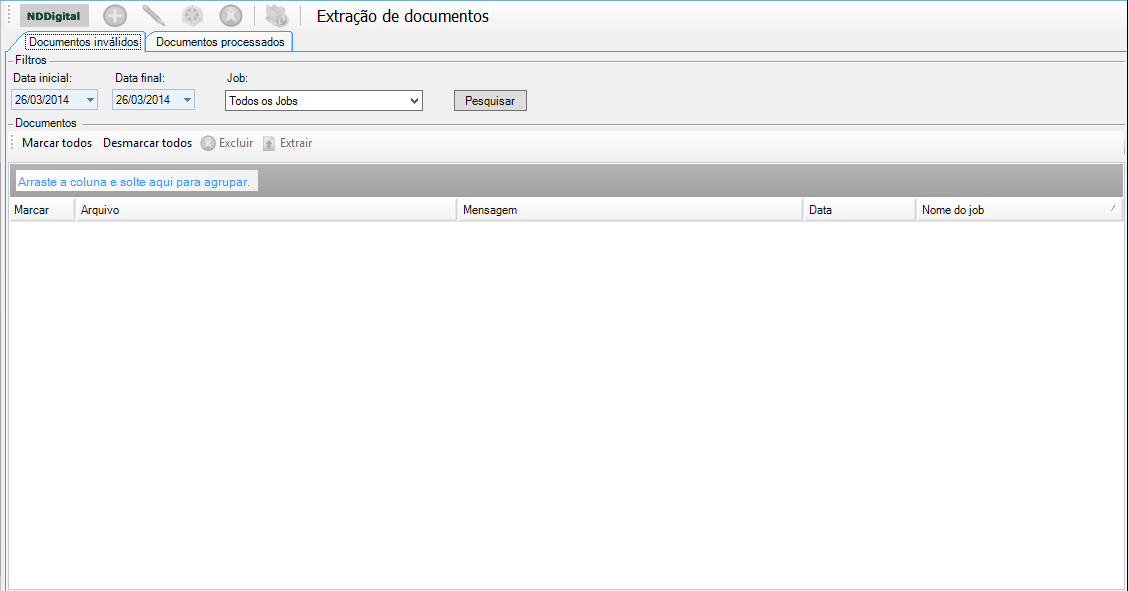This screenshot has width=1129, height=591.
Task: Click the settings gear toolbar icon
Action: pyautogui.click(x=192, y=16)
